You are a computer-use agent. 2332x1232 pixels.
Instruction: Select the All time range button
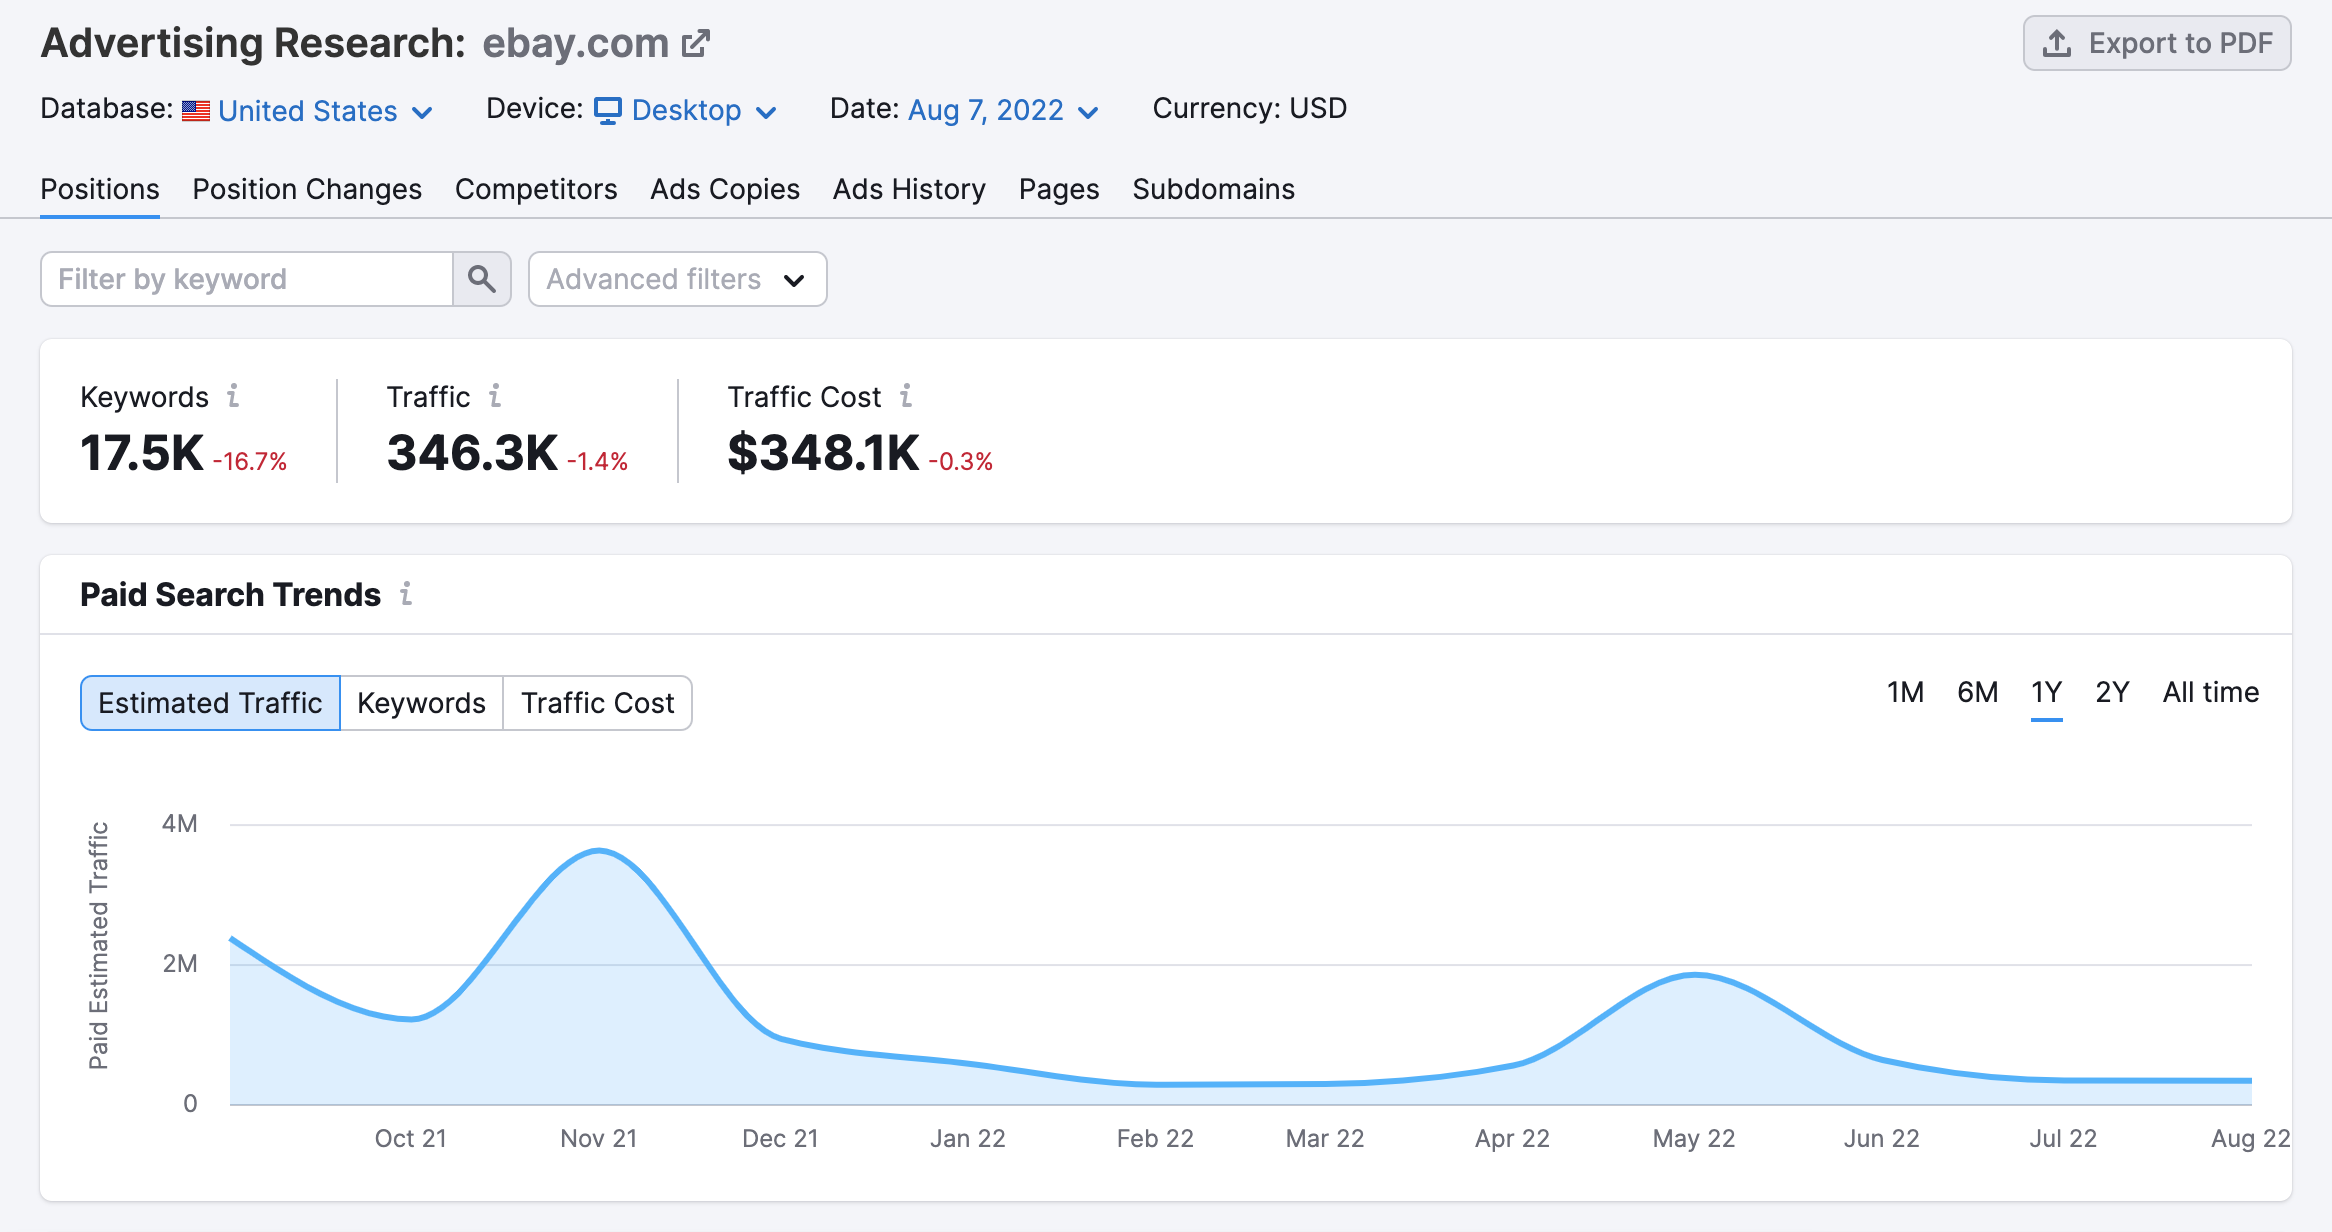click(2211, 692)
